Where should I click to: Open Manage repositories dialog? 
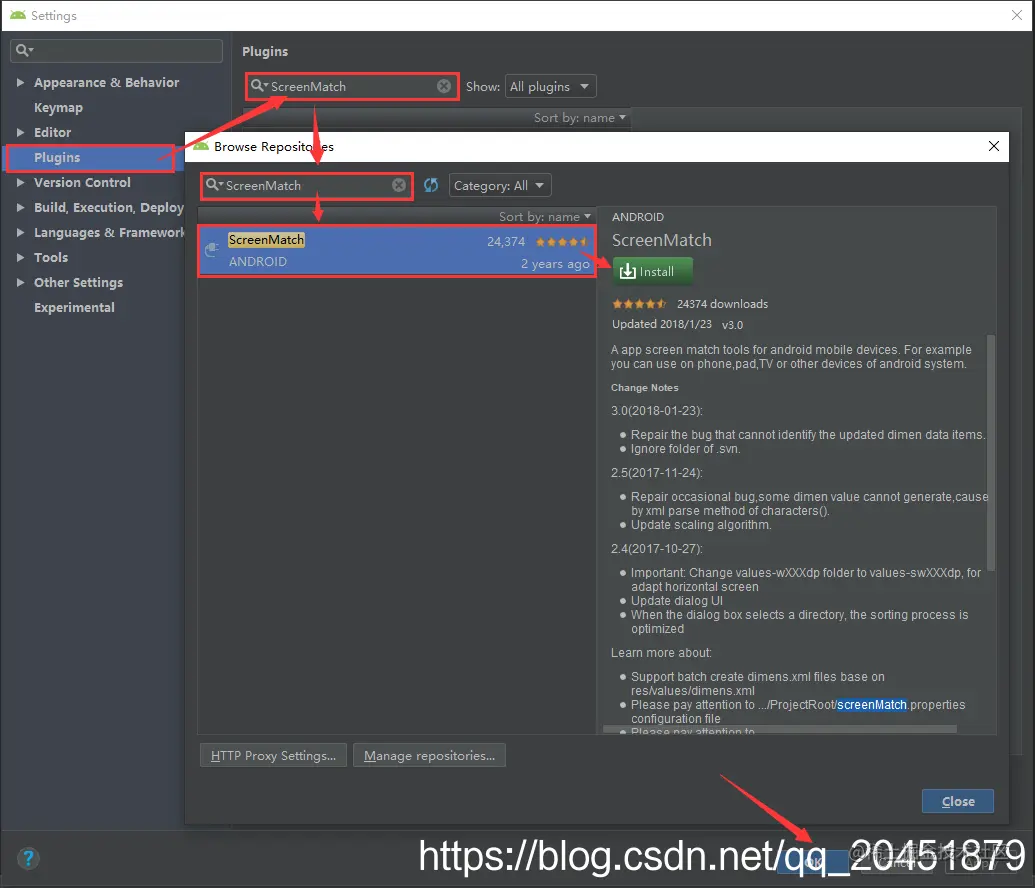pos(429,755)
